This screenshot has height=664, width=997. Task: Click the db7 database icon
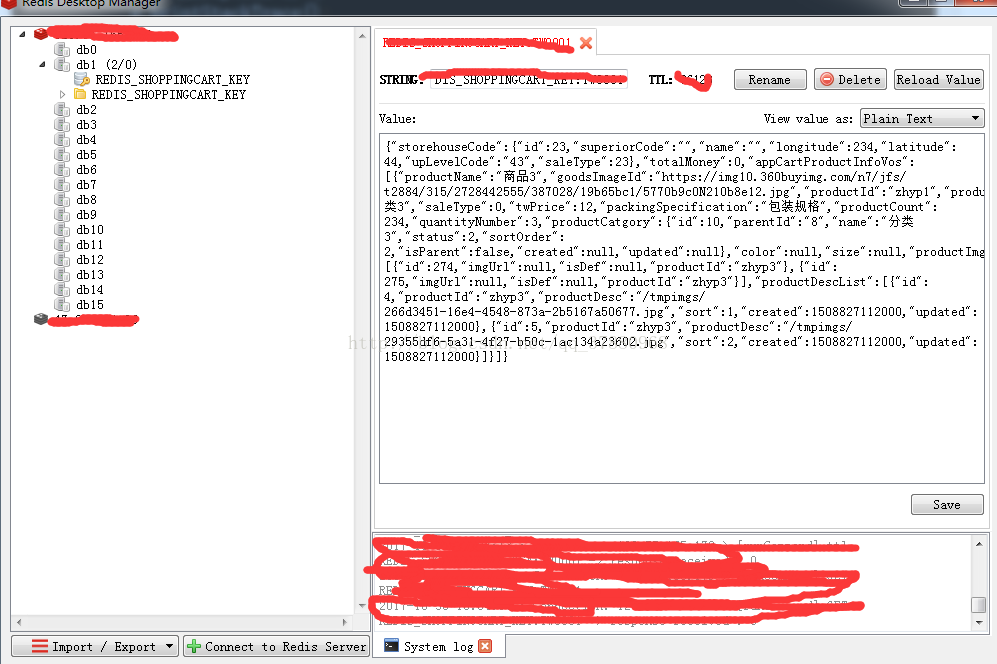click(x=62, y=184)
